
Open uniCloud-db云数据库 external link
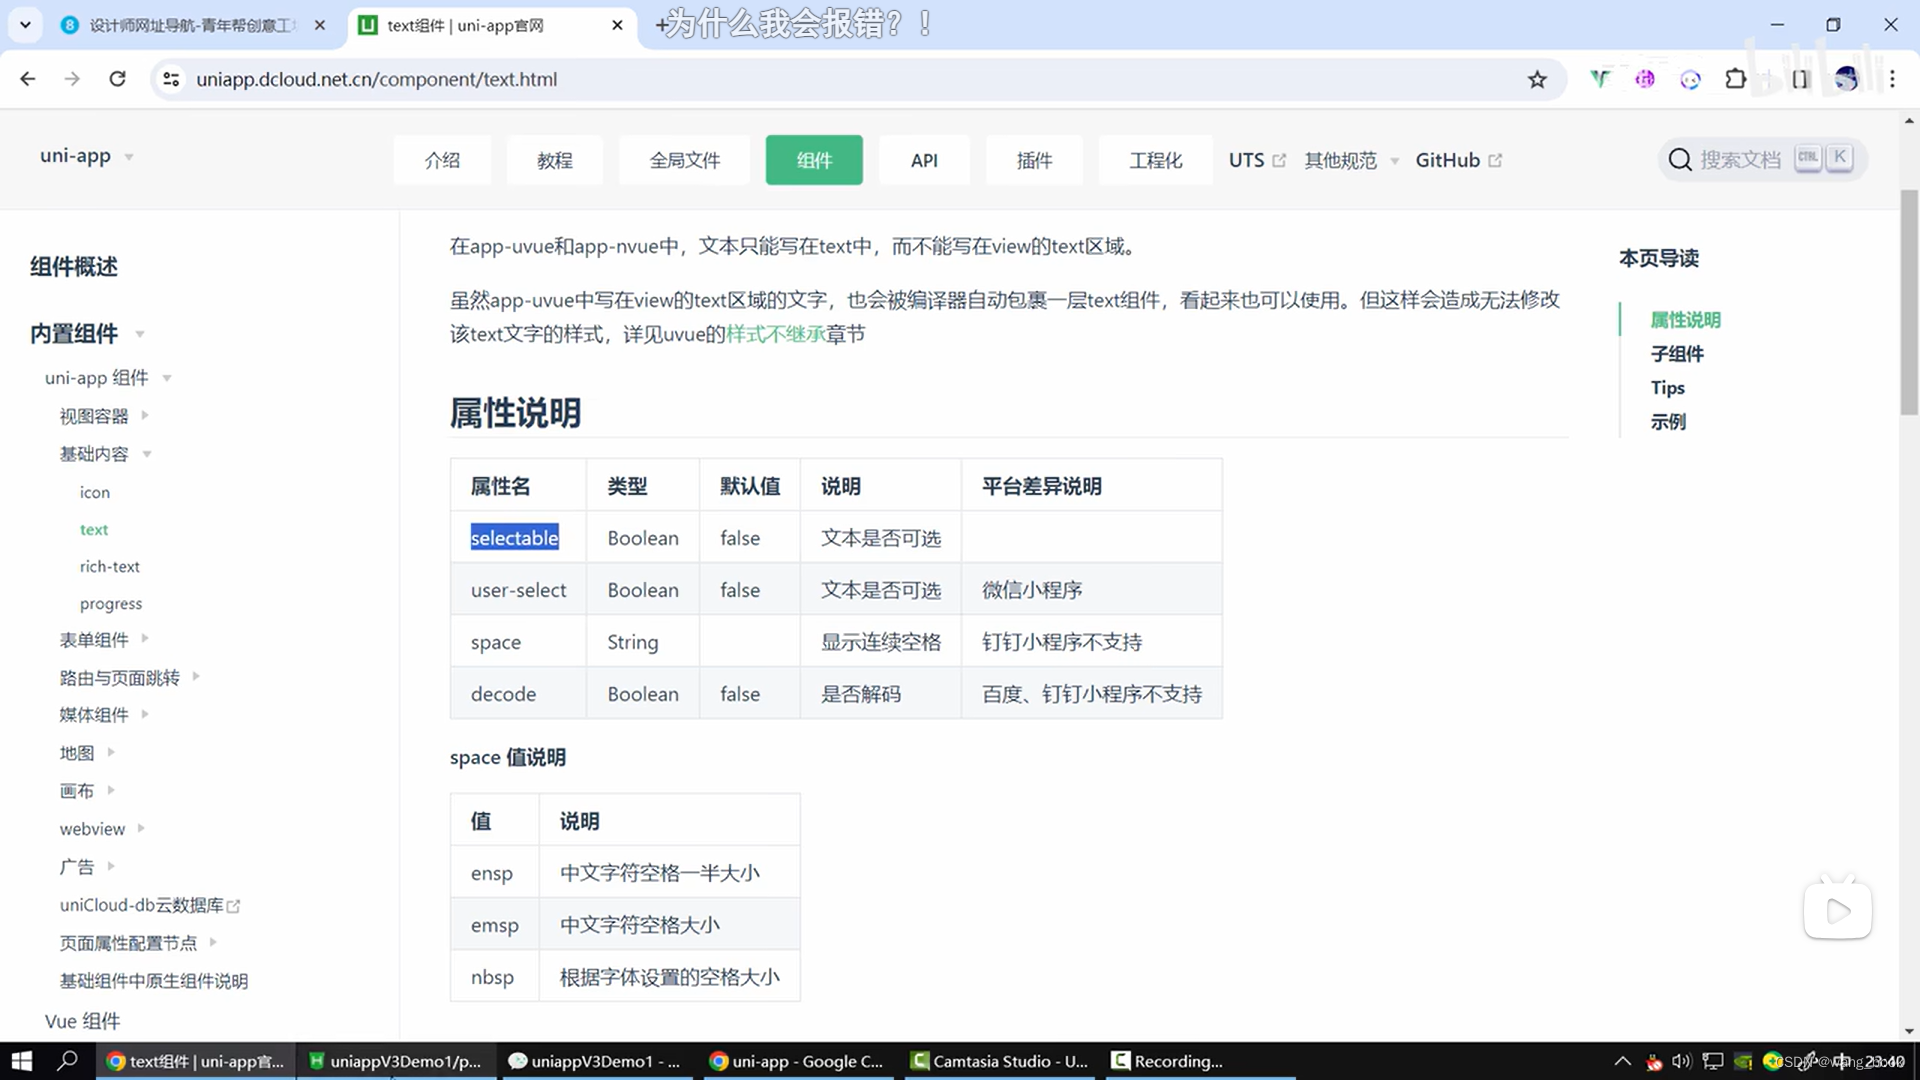point(150,905)
